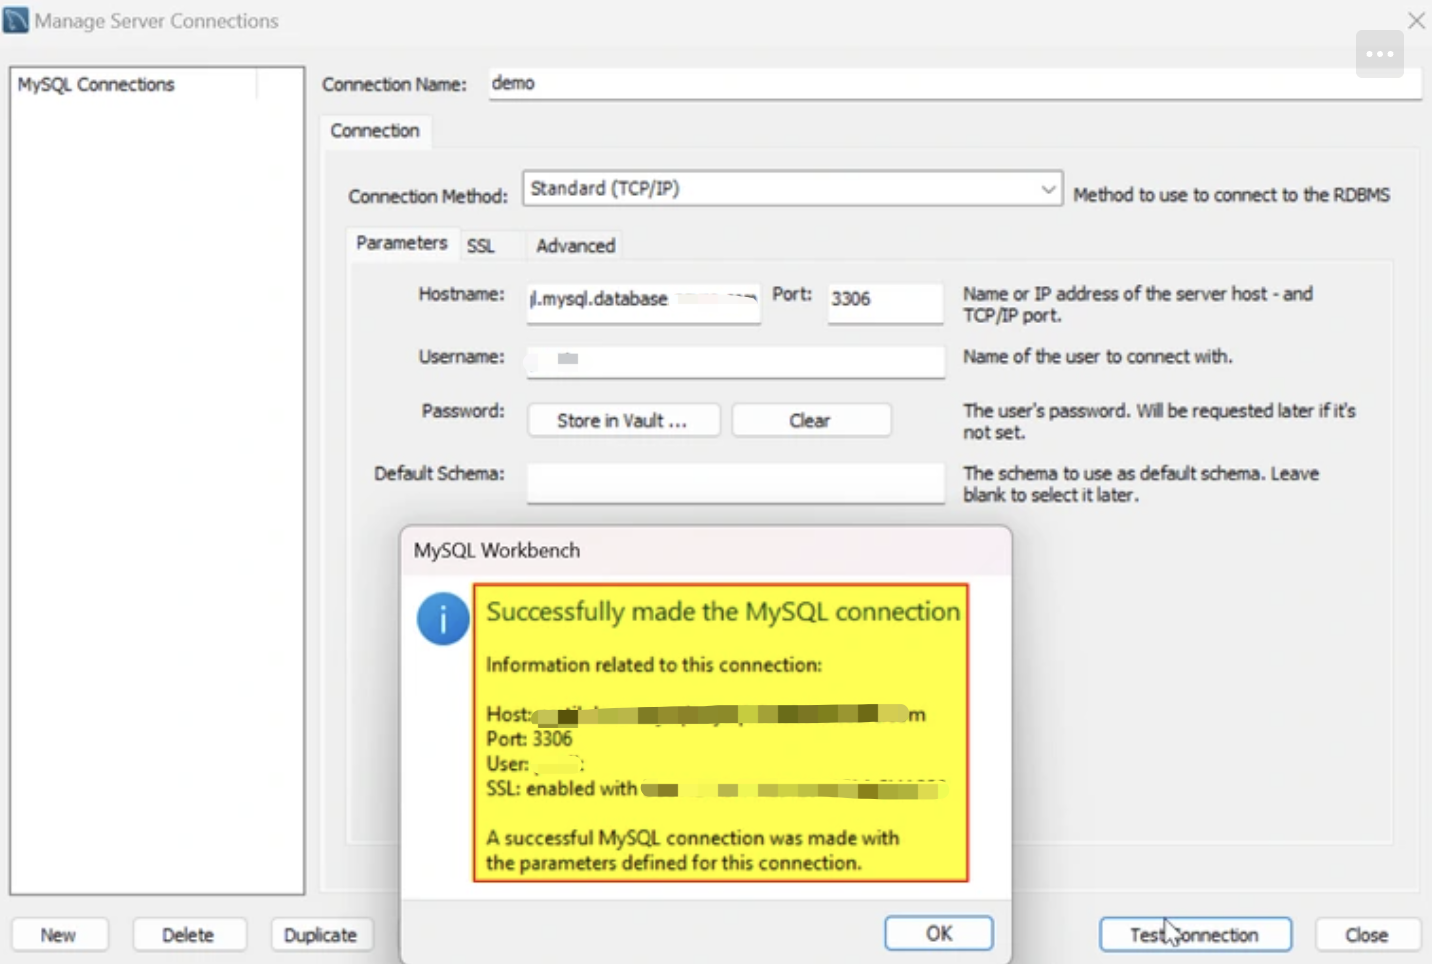Focus the Connection Name field
The width and height of the screenshot is (1432, 964).
click(x=954, y=84)
